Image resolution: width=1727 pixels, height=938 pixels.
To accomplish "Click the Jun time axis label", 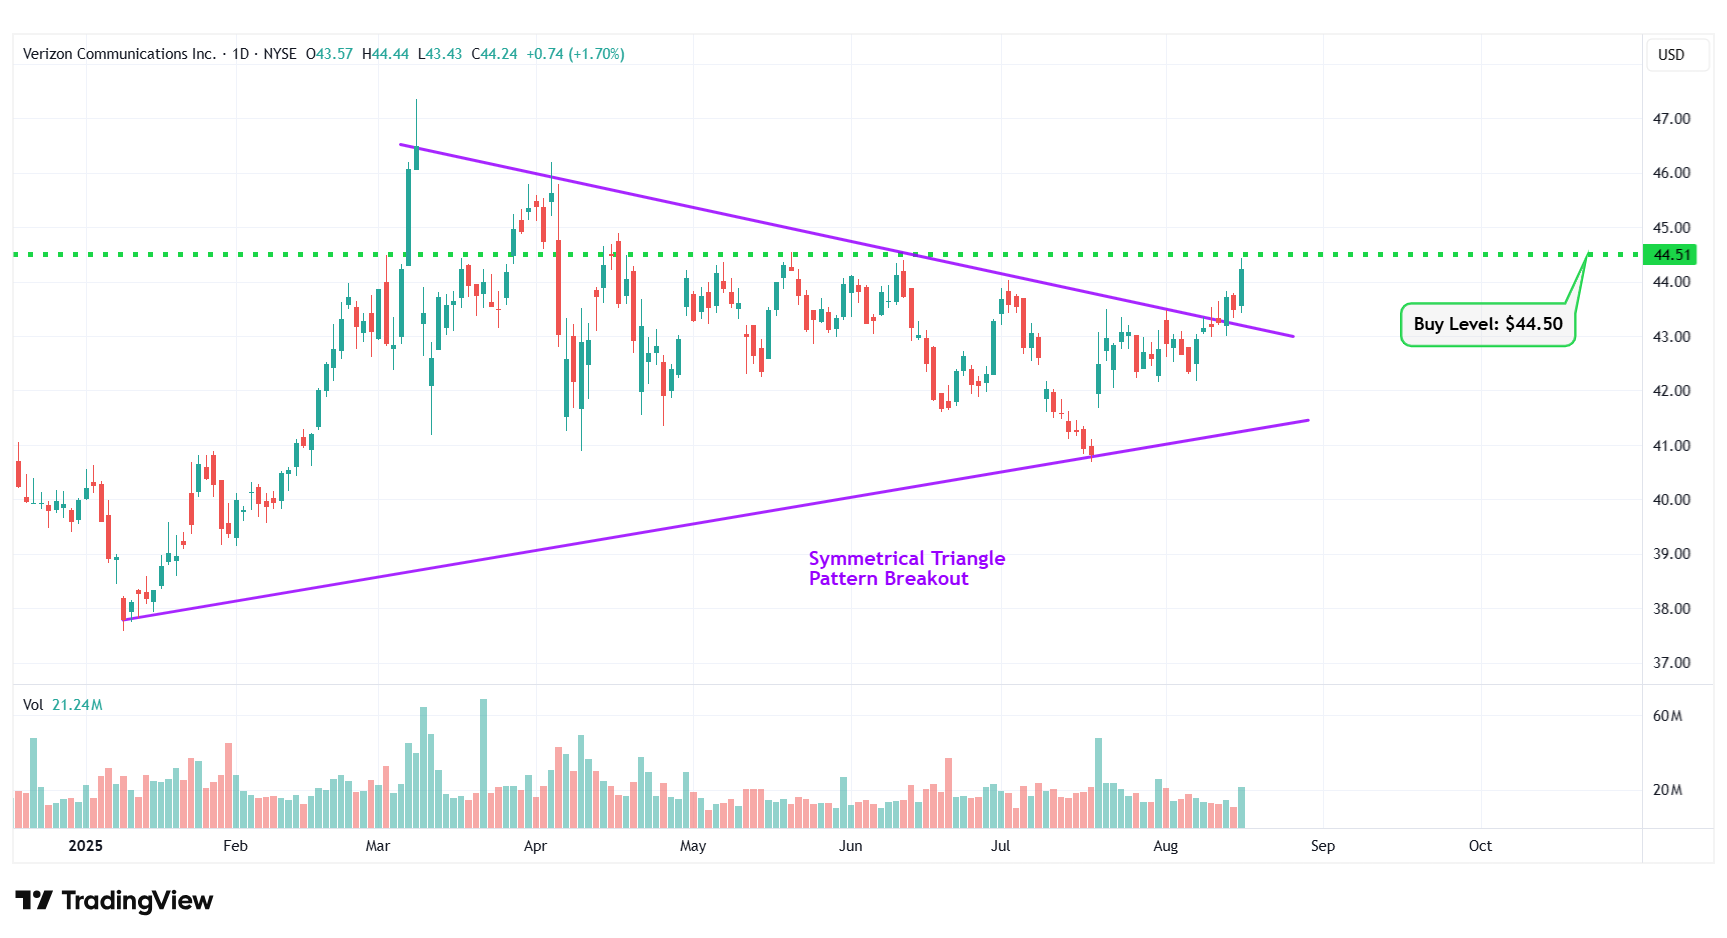I will click(851, 846).
